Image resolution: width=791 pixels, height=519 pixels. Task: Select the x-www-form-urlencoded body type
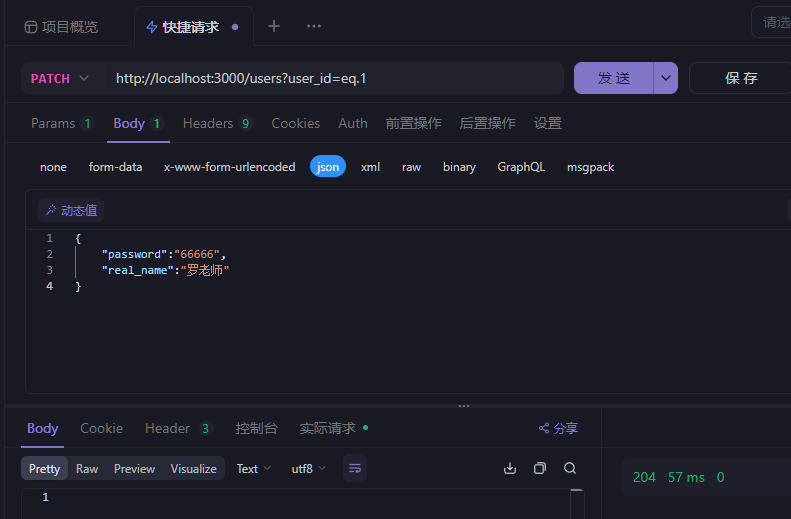pos(230,167)
